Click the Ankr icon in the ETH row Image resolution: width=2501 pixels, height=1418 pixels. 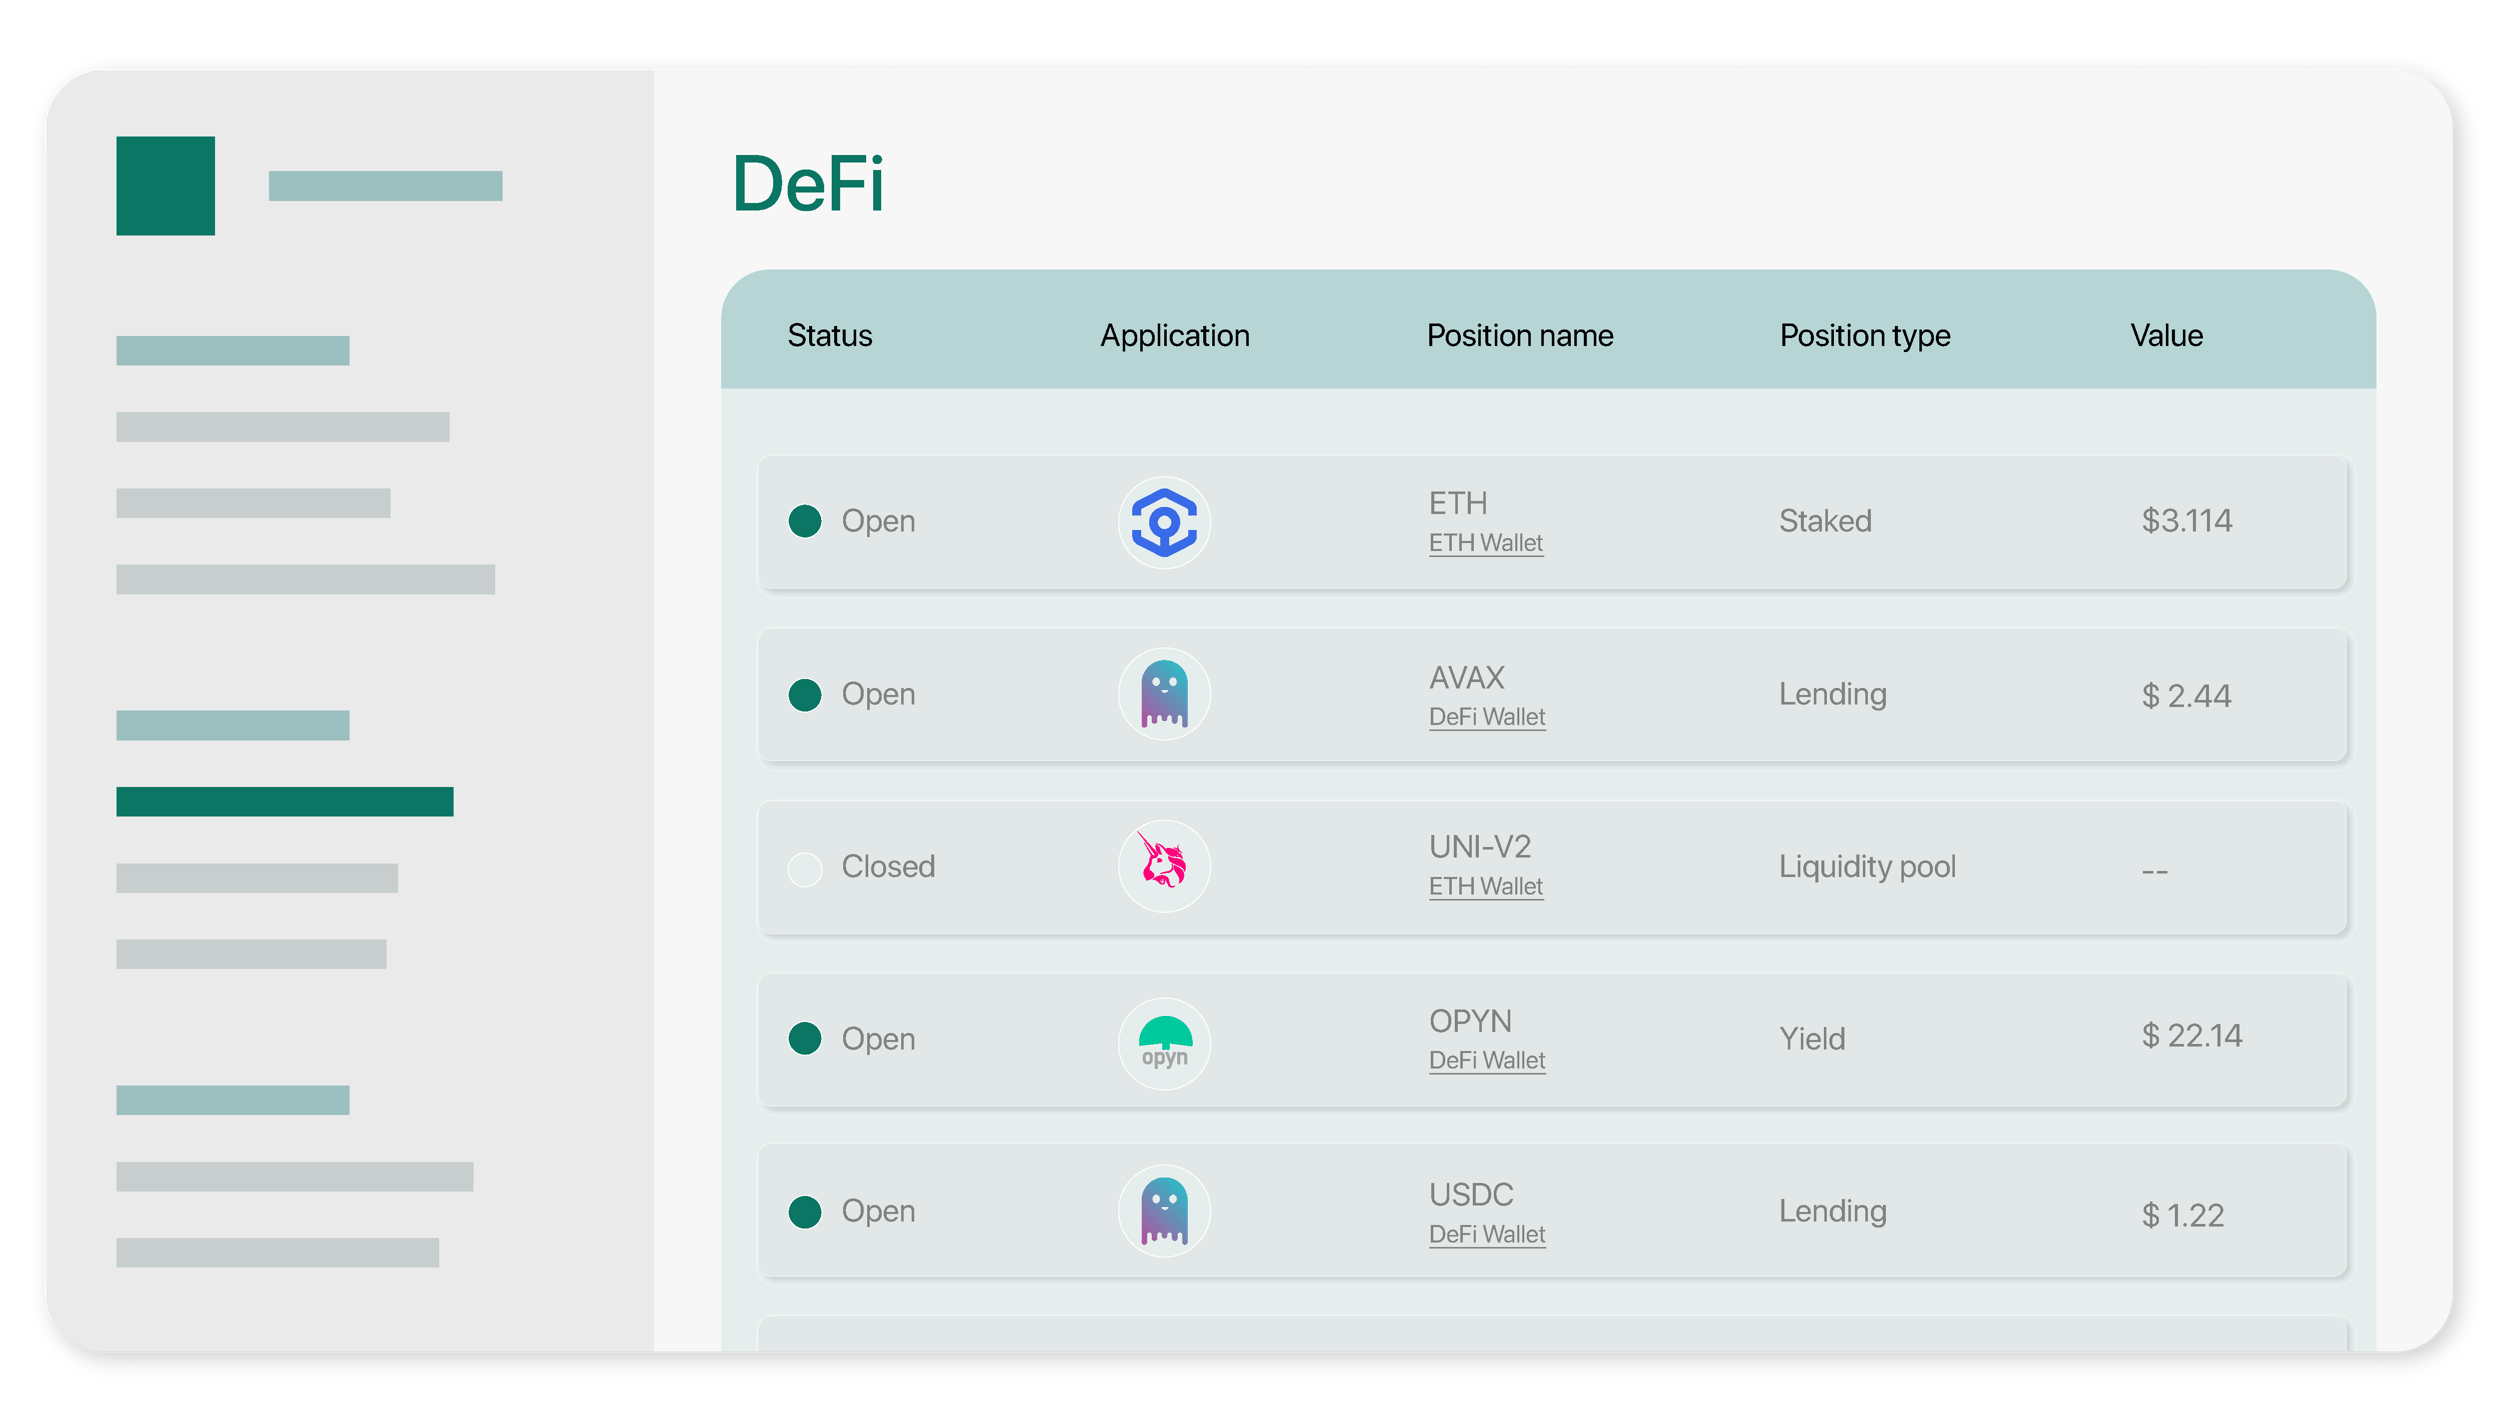[x=1164, y=522]
